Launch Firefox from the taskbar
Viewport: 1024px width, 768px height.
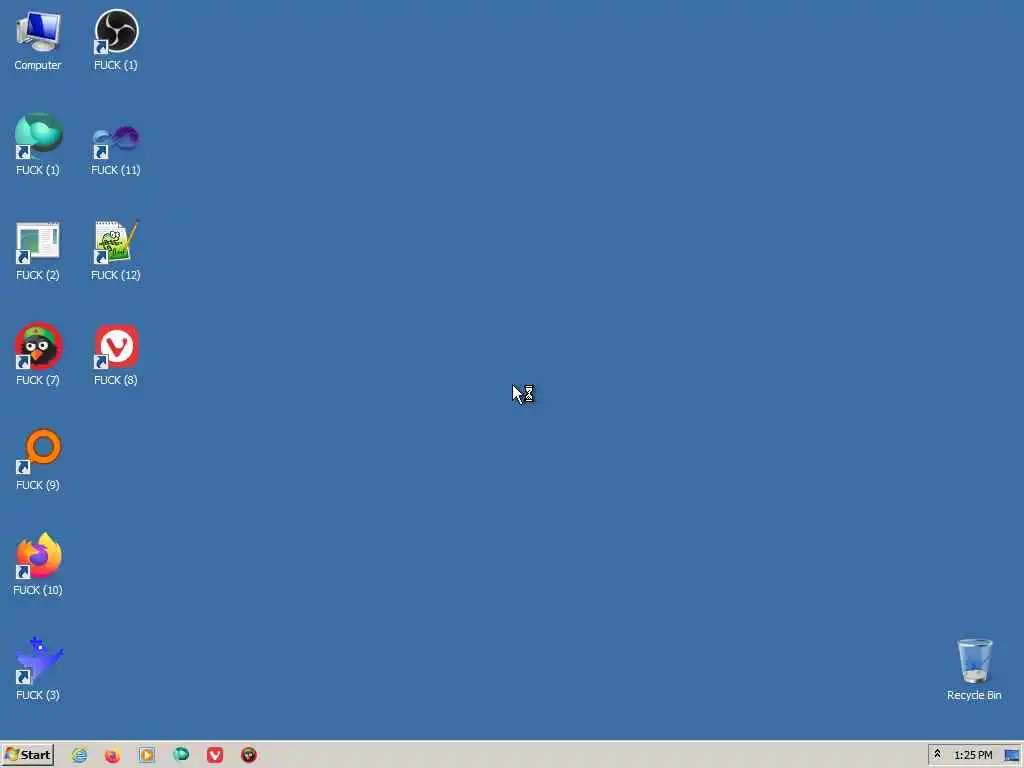[x=112, y=755]
